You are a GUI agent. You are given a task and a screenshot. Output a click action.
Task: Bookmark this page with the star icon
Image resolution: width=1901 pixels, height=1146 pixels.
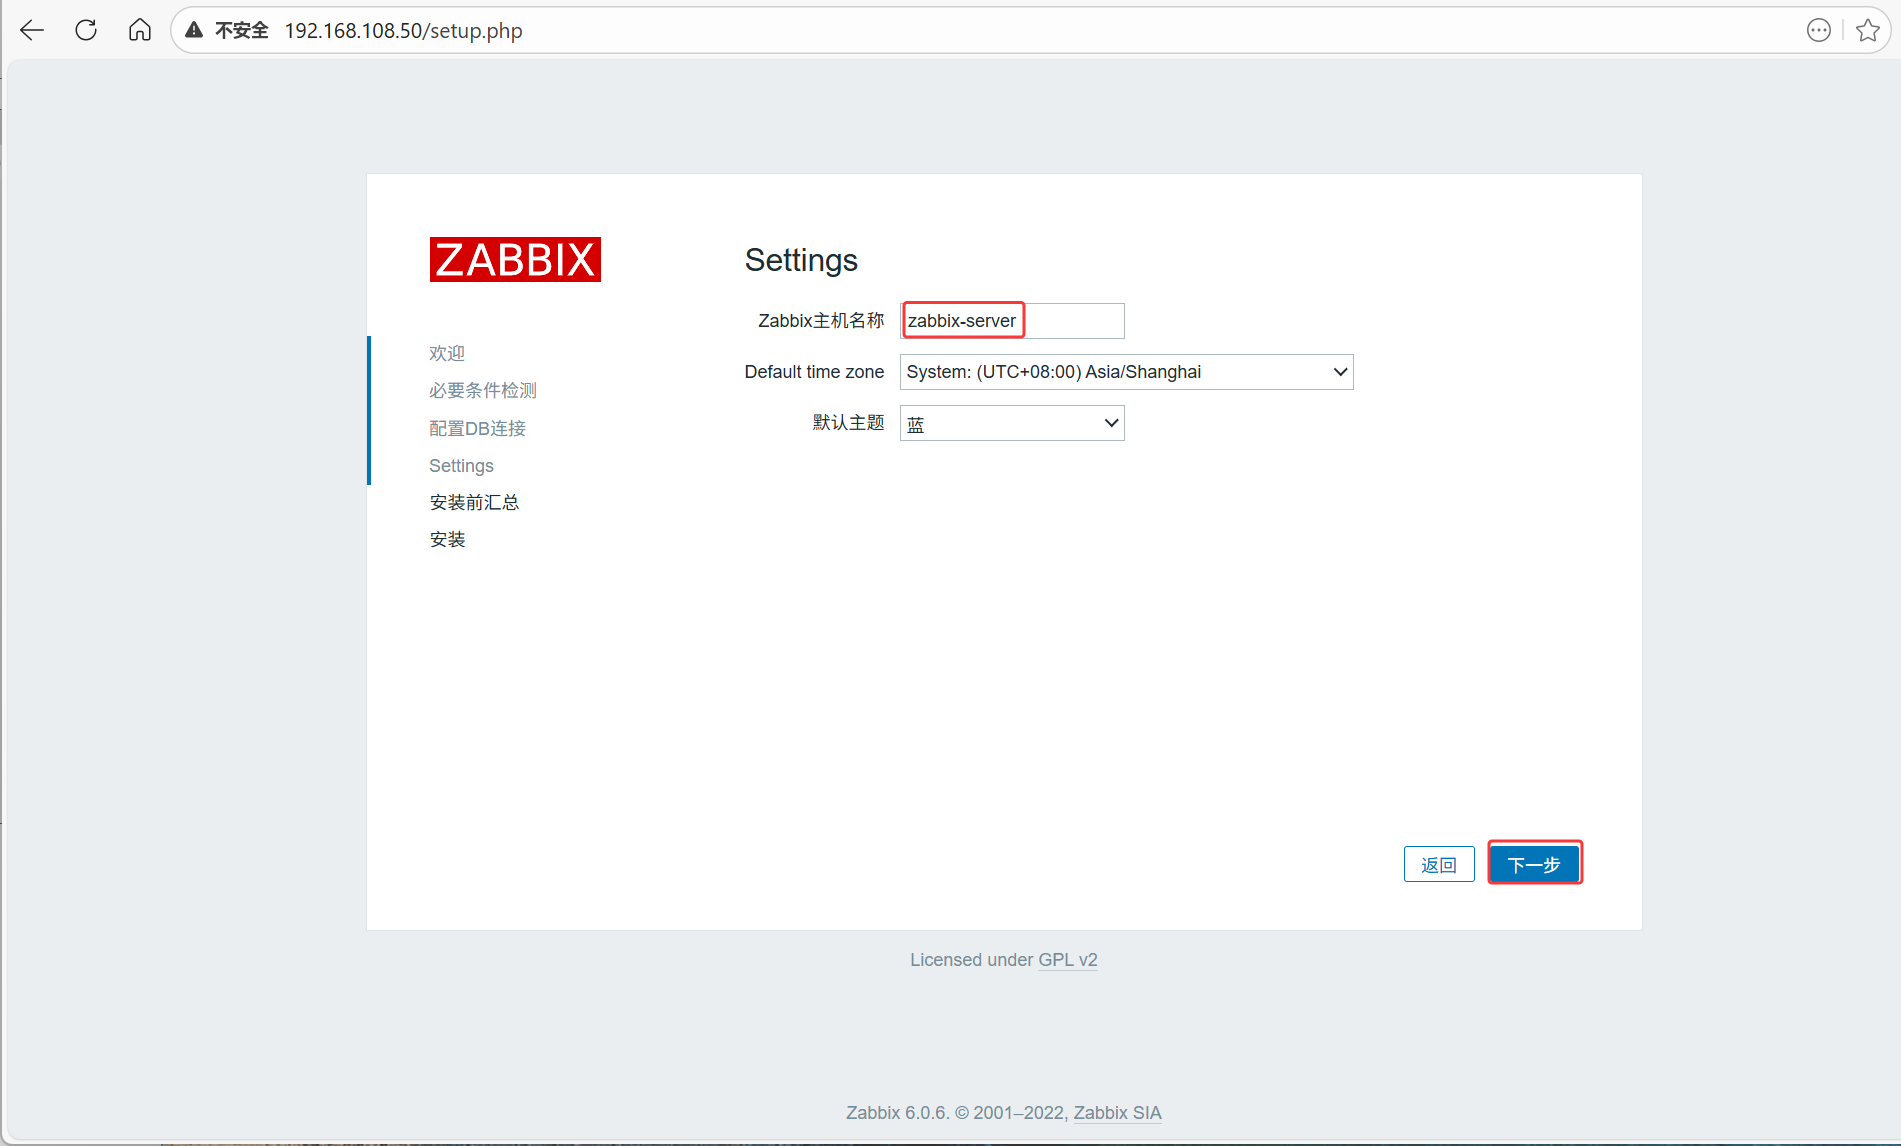[1867, 30]
